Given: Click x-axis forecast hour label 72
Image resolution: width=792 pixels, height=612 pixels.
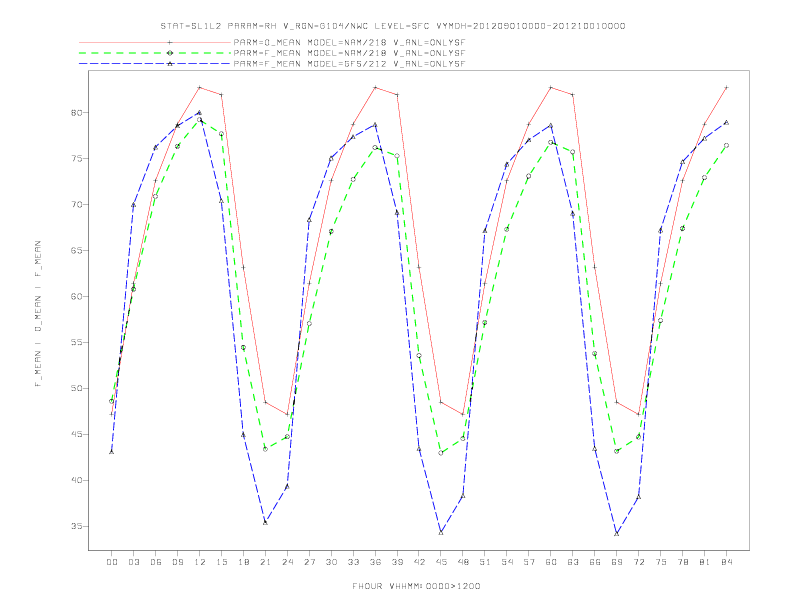Looking at the screenshot, I should 639,562.
